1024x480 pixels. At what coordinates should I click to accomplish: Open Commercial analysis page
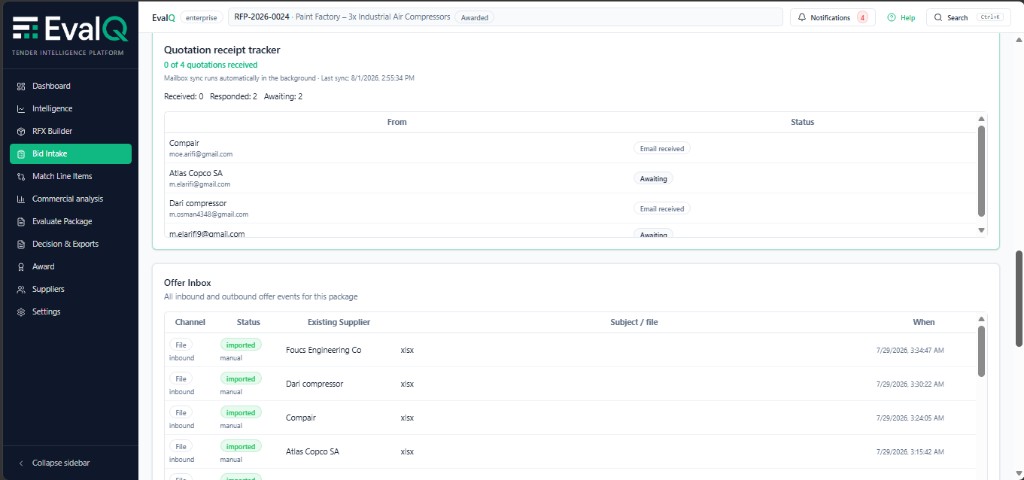(x=70, y=199)
